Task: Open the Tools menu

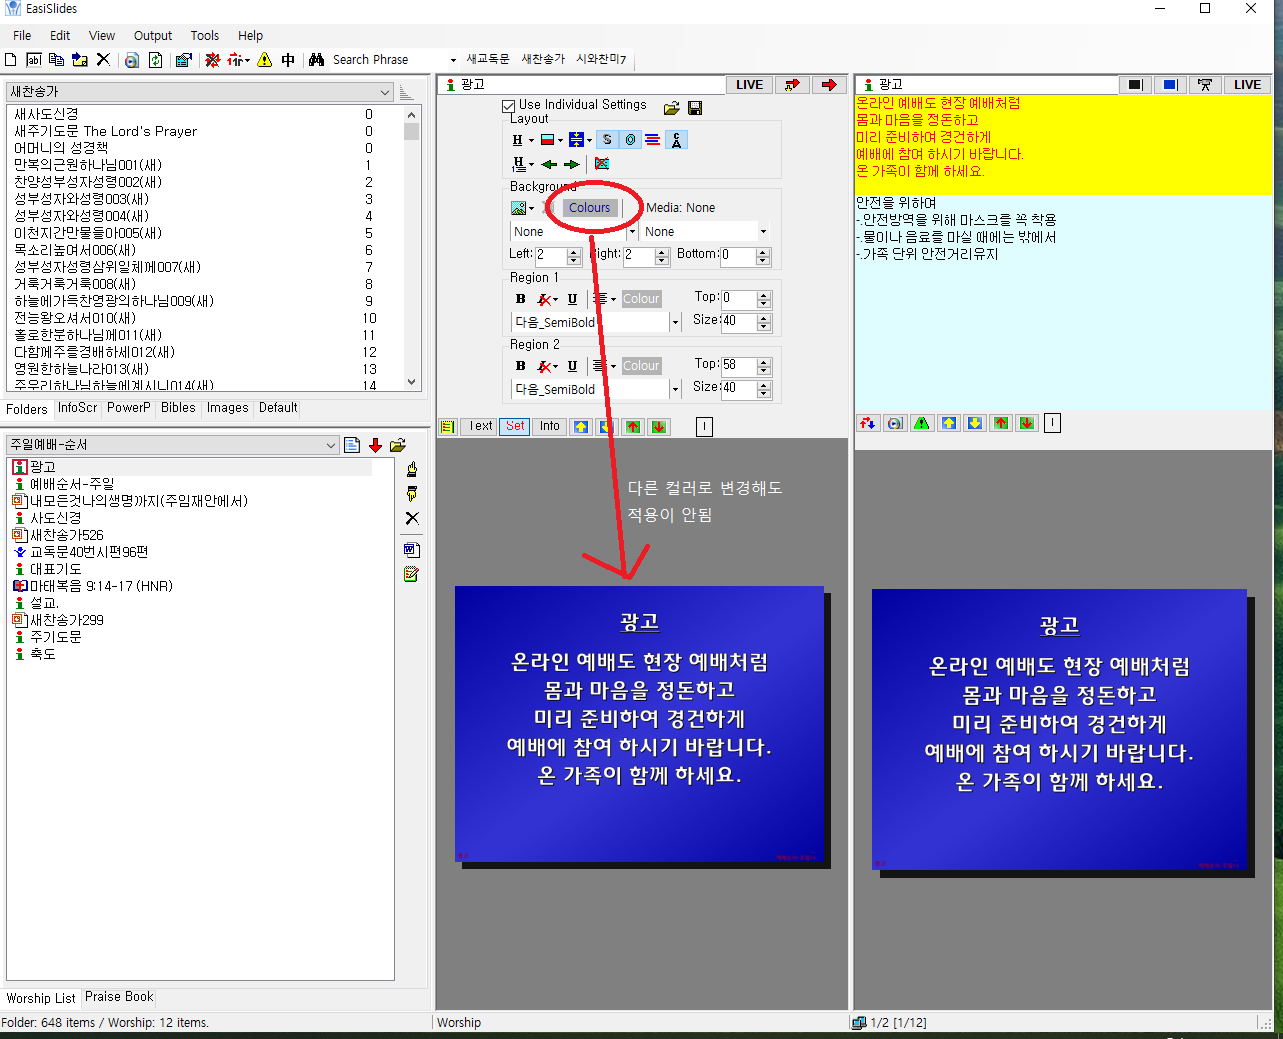Action: (205, 35)
